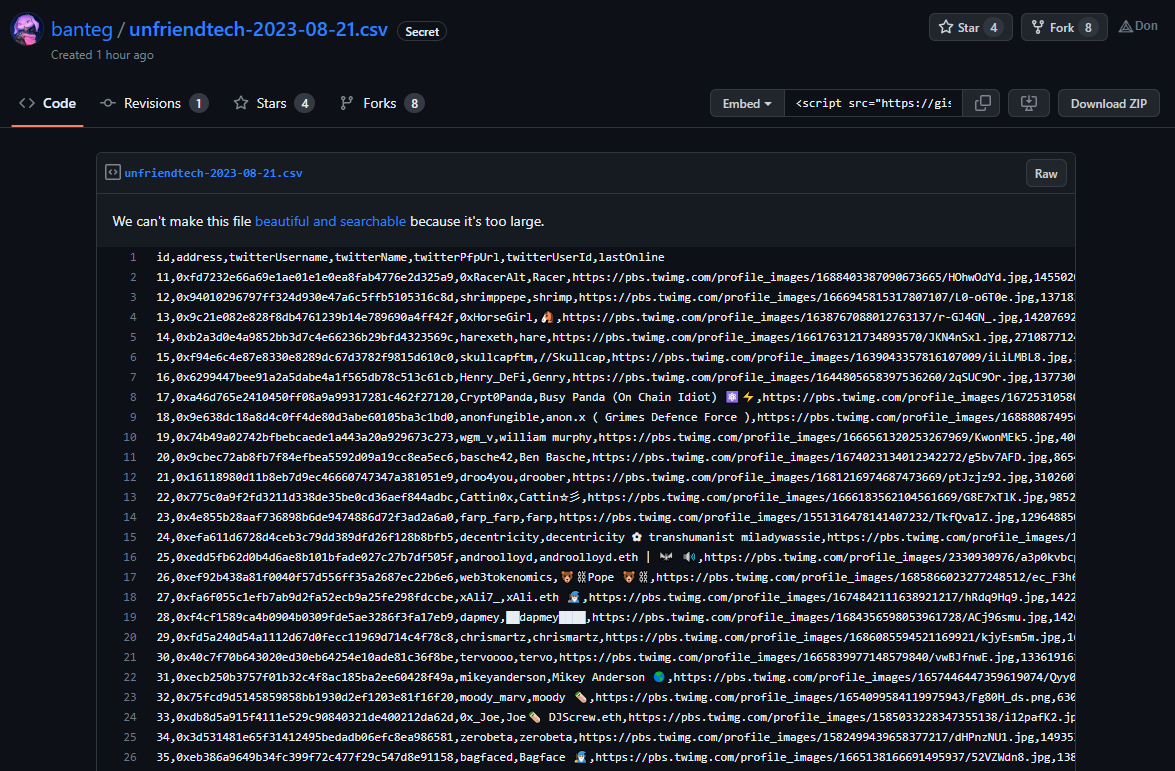Open the unfriendtech-2023-08-21.csv gist title link

point(259,29)
